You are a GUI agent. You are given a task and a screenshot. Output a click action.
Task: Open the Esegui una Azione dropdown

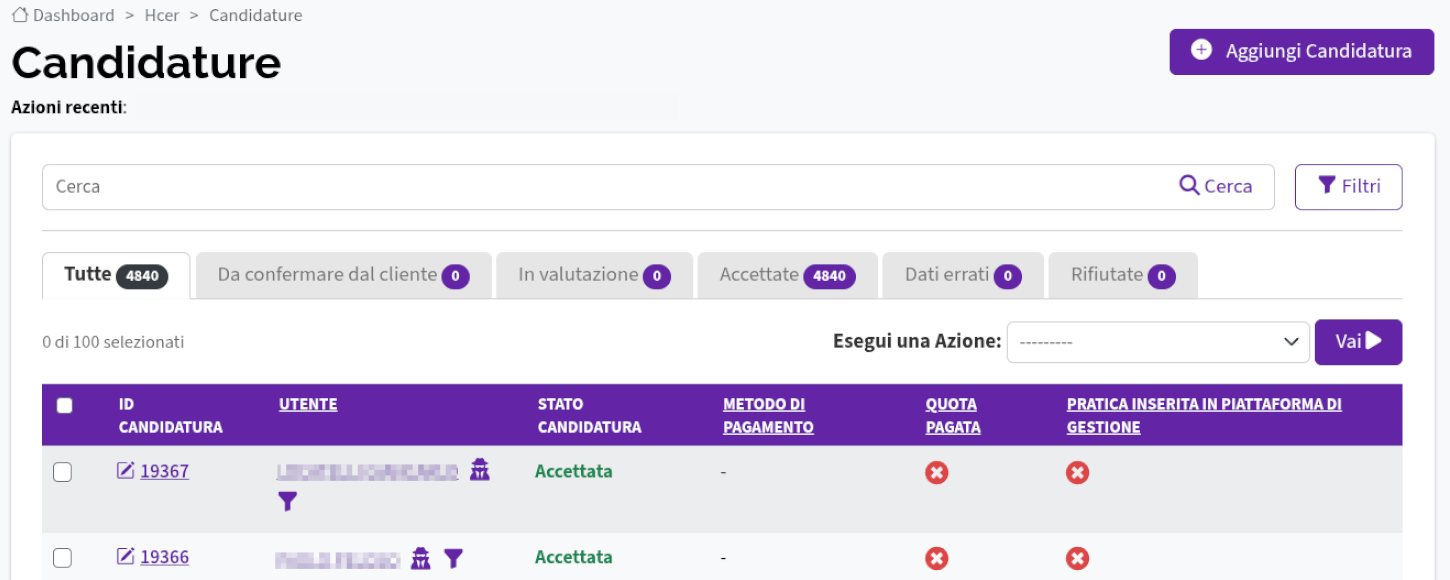click(x=1158, y=342)
